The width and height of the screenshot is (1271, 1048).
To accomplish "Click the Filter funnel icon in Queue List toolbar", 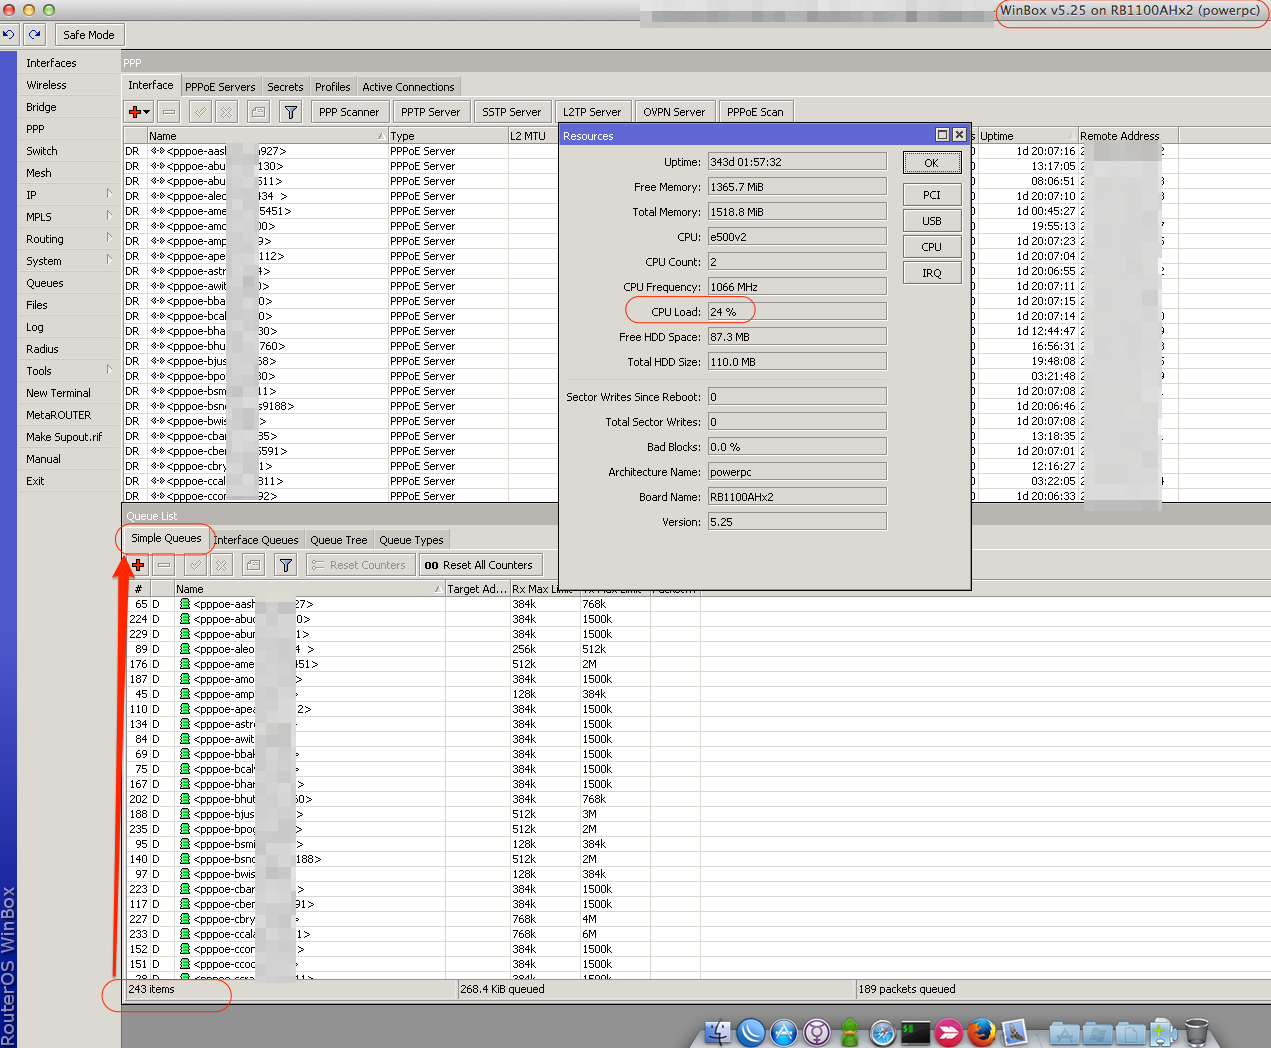I will tap(286, 565).
